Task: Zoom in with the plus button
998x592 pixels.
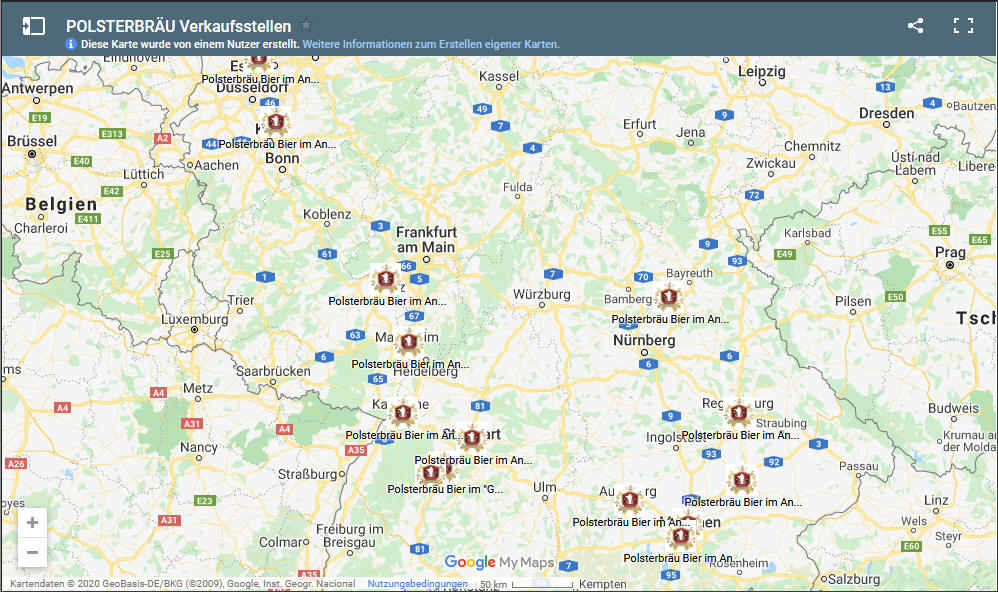Action: (32, 523)
